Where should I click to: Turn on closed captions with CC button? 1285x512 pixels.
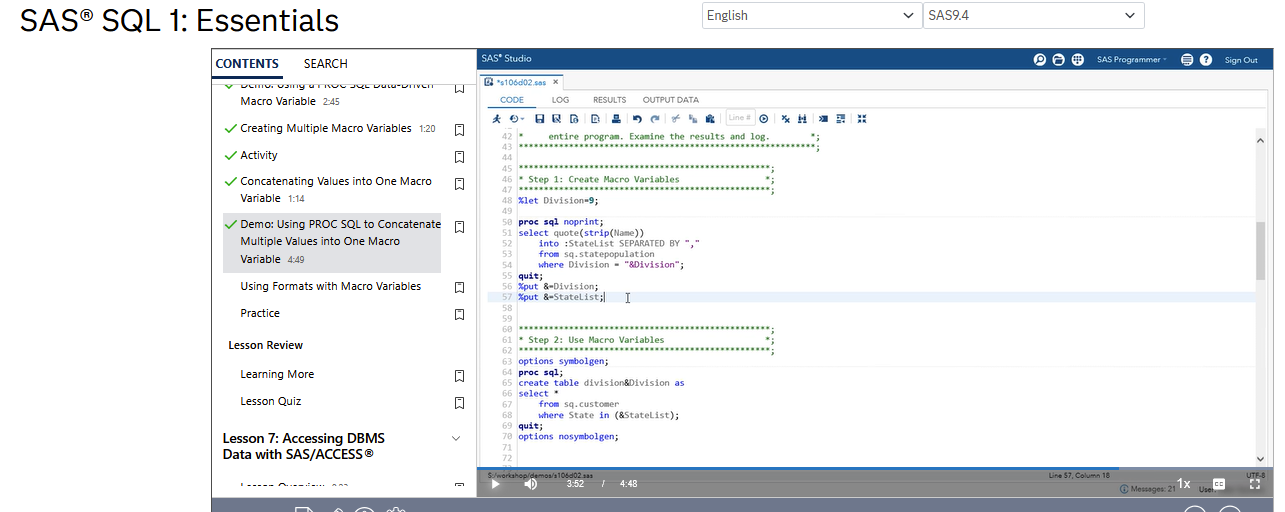[1219, 484]
